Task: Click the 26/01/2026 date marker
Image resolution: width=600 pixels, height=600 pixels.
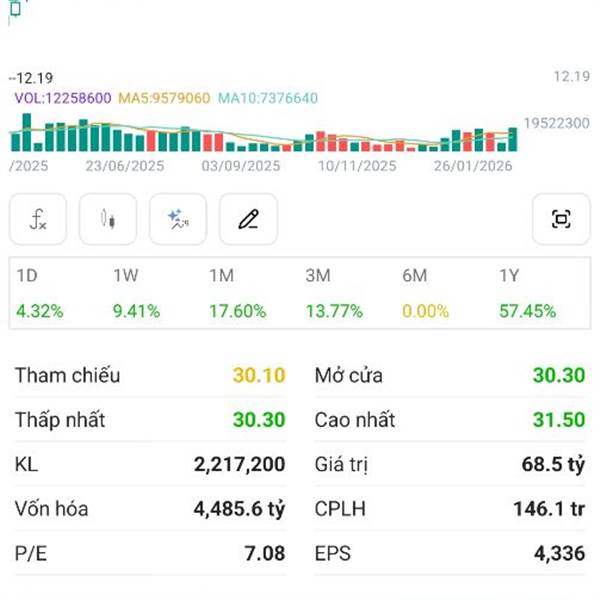Action: [x=474, y=166]
